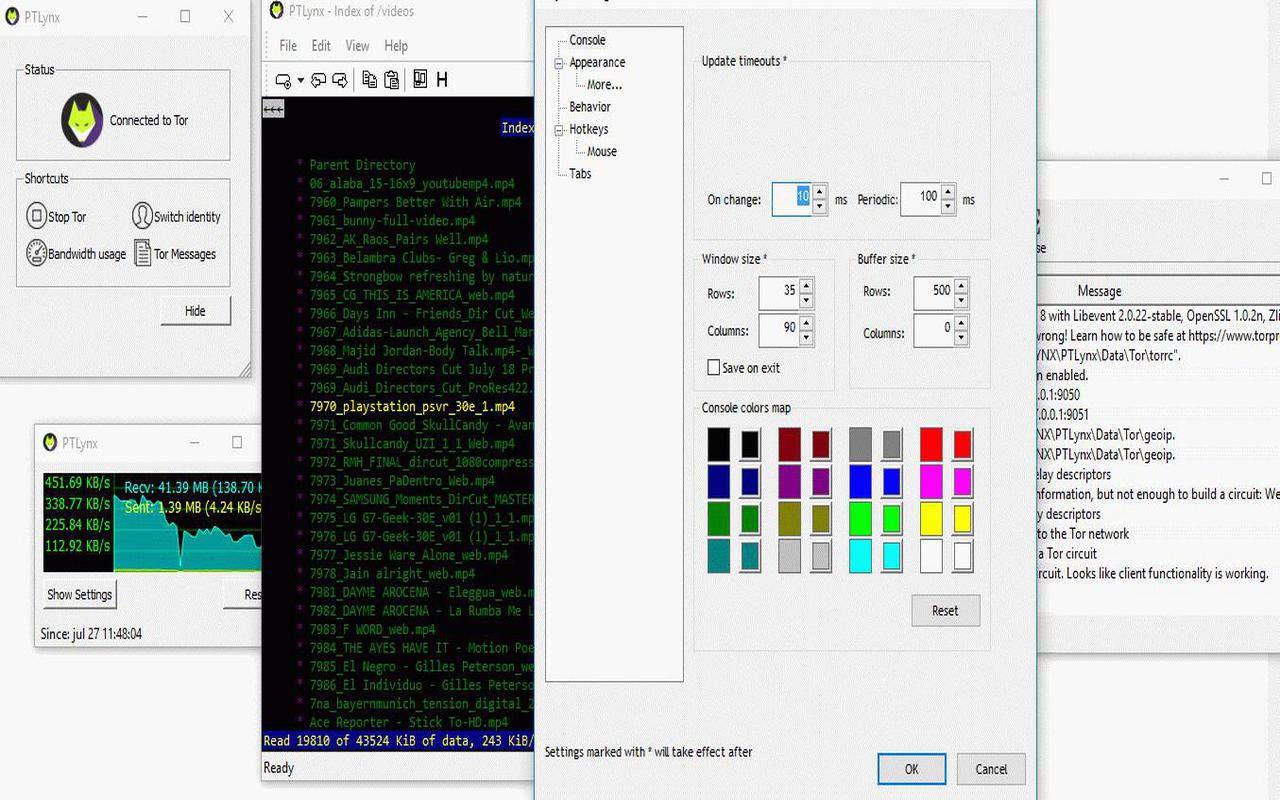1280x800 pixels.
Task: Click the OK button
Action: [x=911, y=769]
